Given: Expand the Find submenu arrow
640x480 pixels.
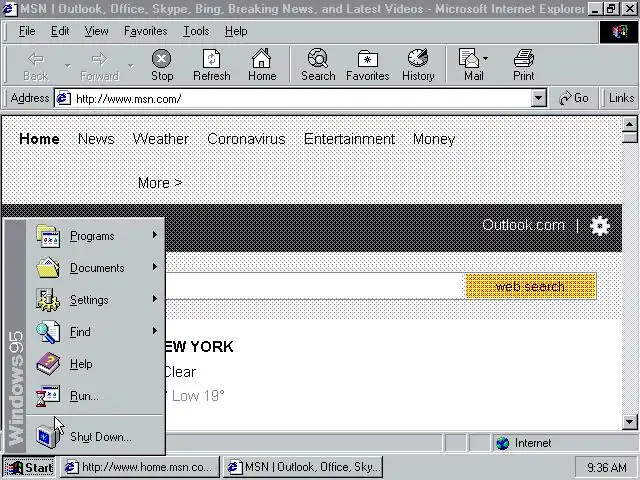Looking at the screenshot, I should (x=155, y=330).
